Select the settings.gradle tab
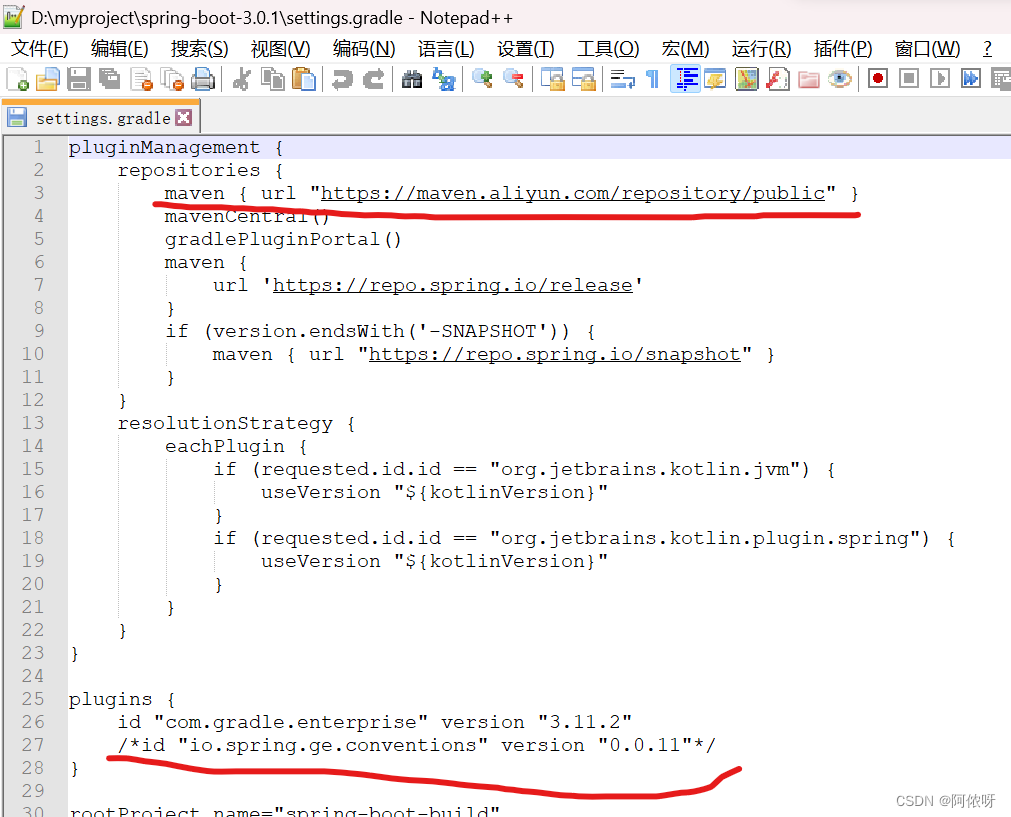Image resolution: width=1011 pixels, height=817 pixels. (101, 118)
